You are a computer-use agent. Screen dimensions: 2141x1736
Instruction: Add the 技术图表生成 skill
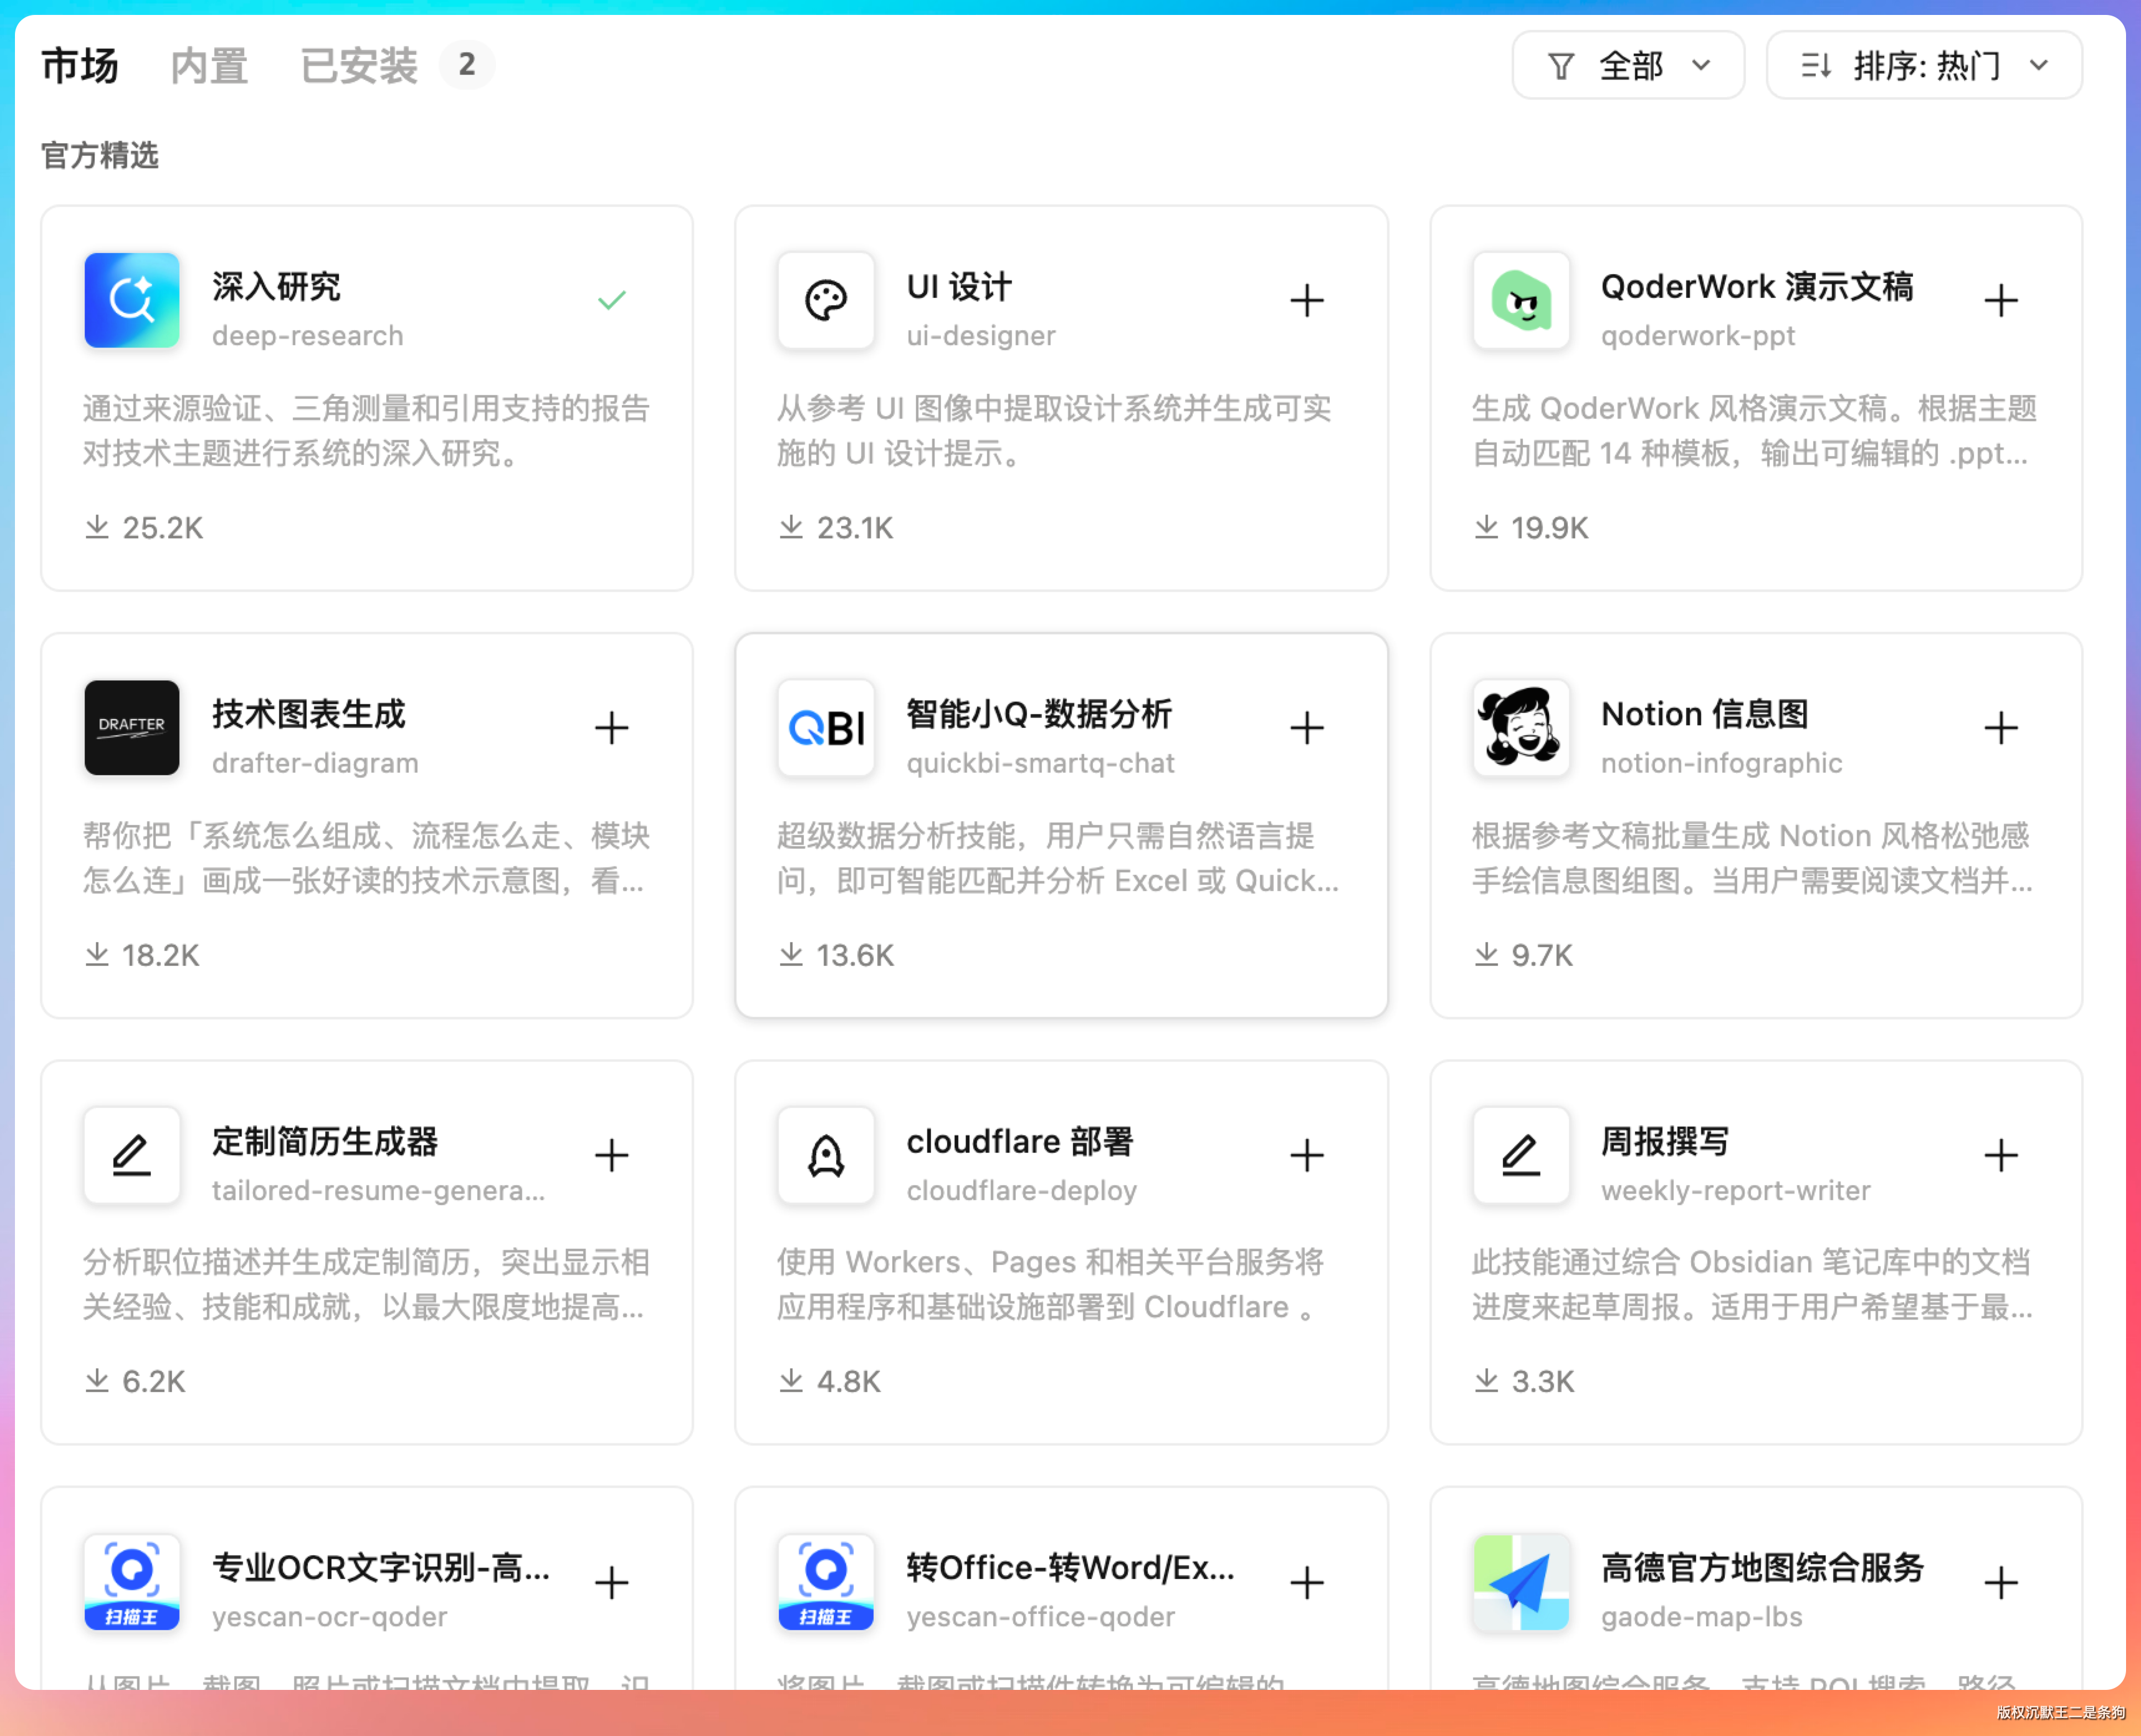click(x=611, y=728)
